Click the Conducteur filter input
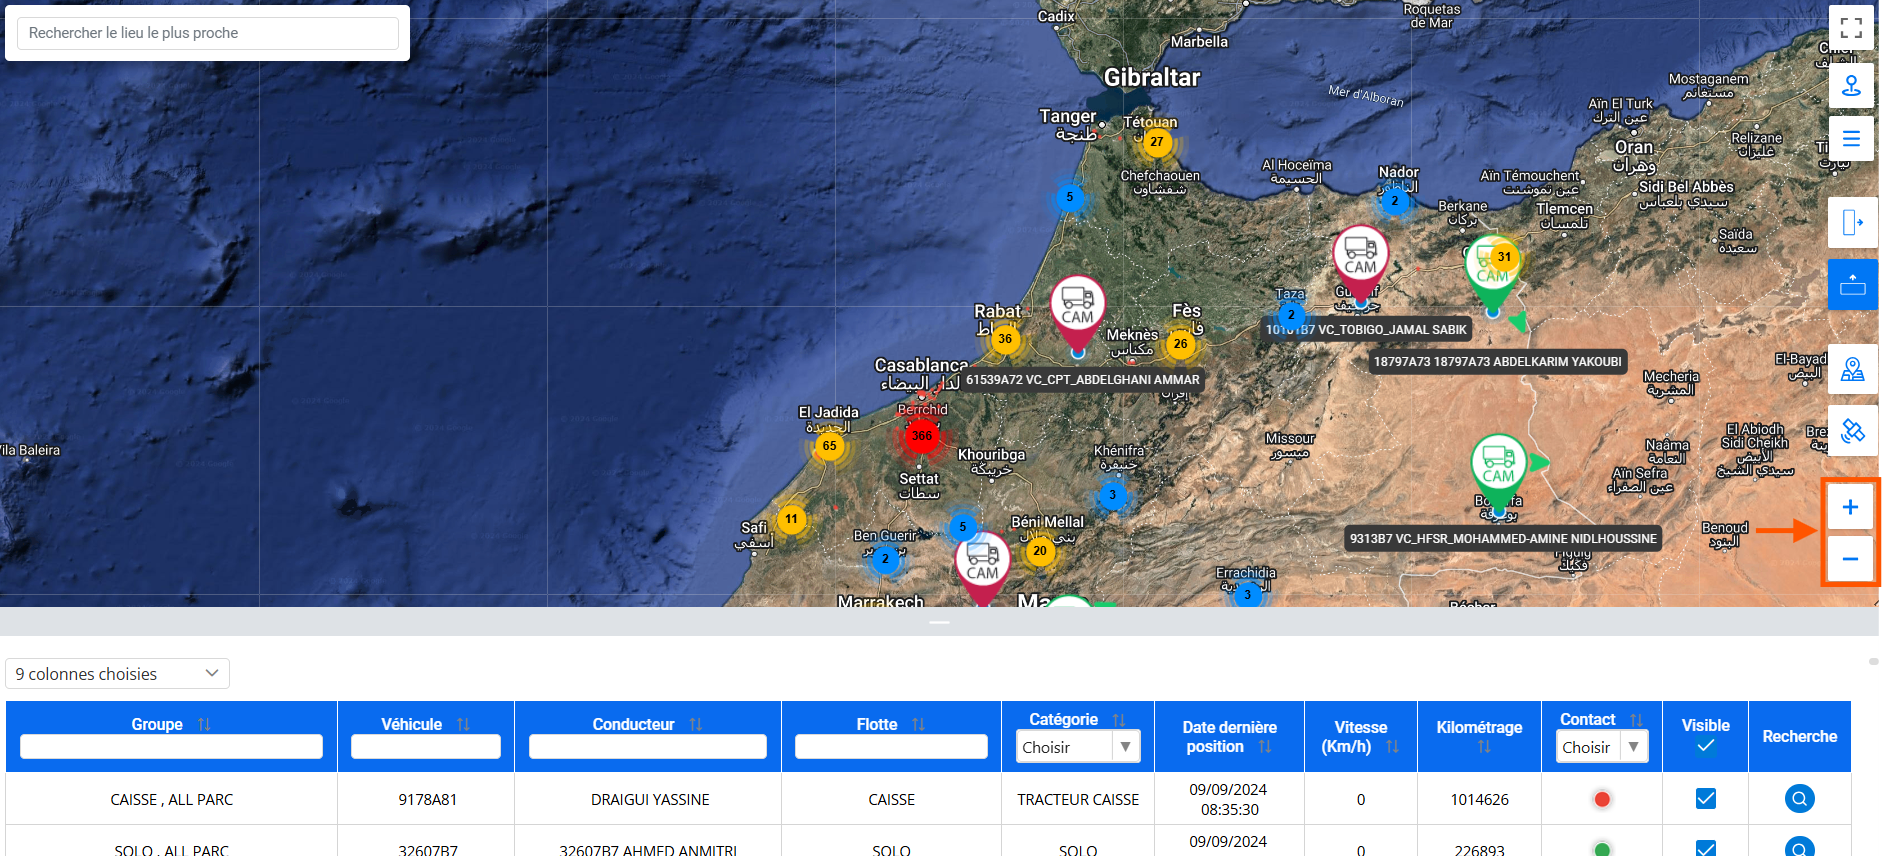1882x856 pixels. click(648, 747)
